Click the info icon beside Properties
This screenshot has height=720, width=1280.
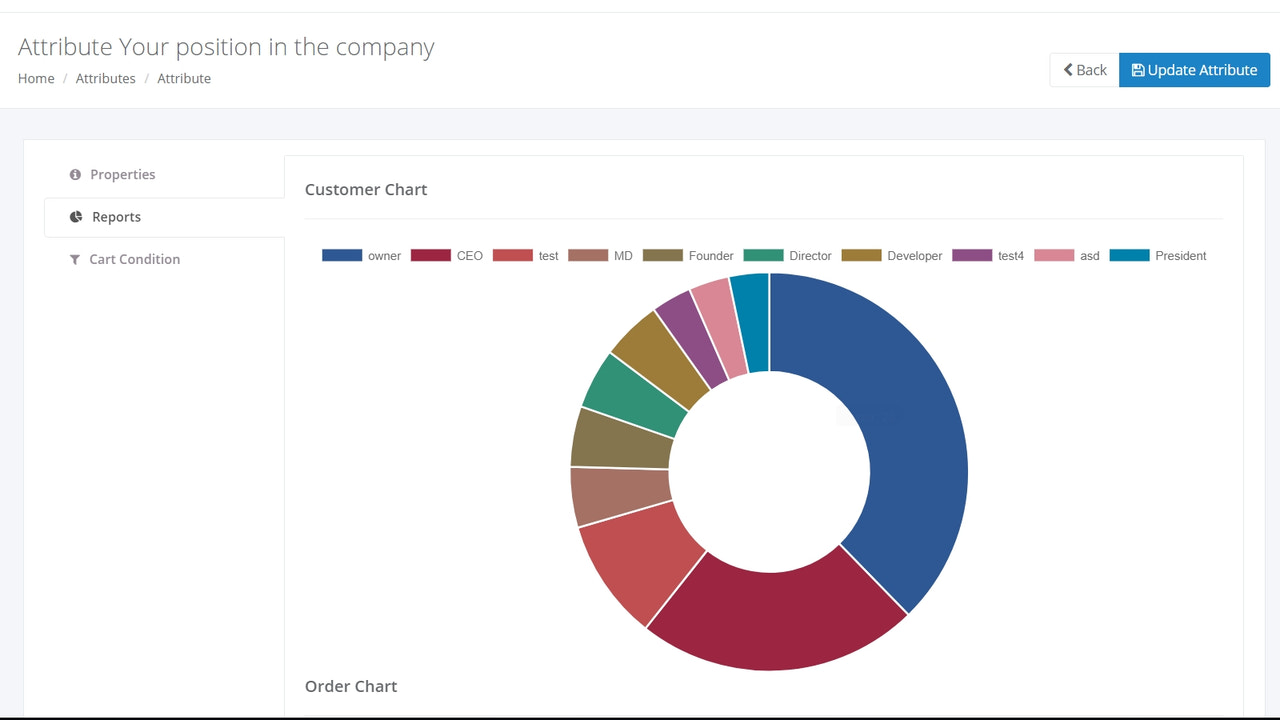coord(75,174)
